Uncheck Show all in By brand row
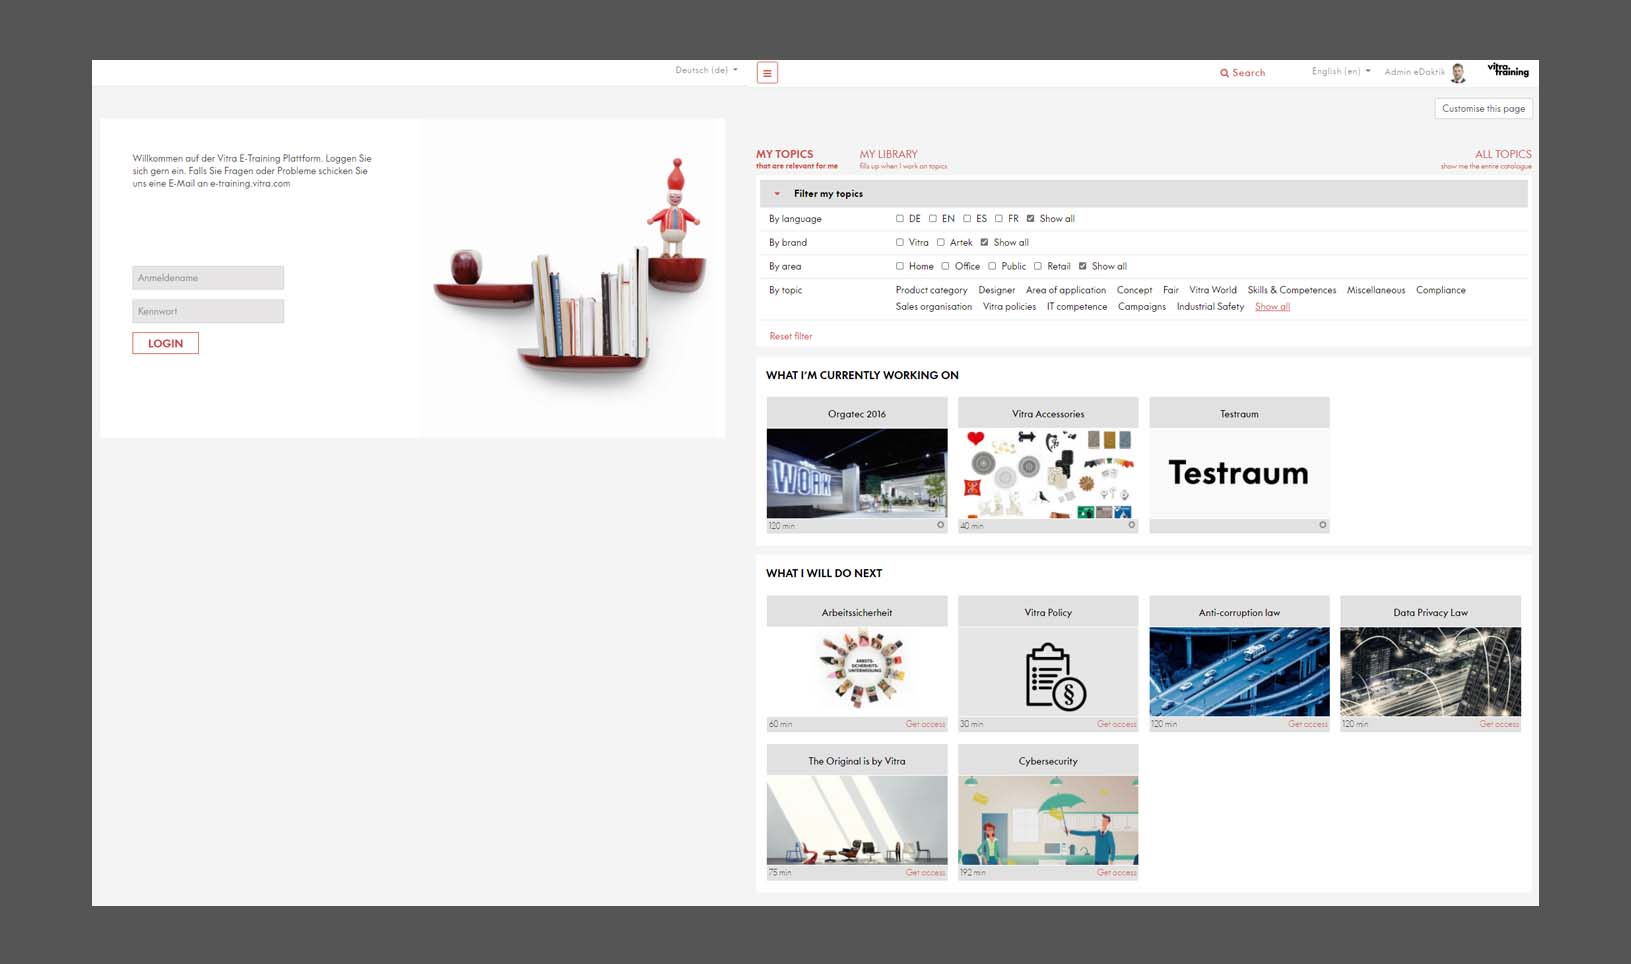The width and height of the screenshot is (1631, 964). click(x=985, y=243)
